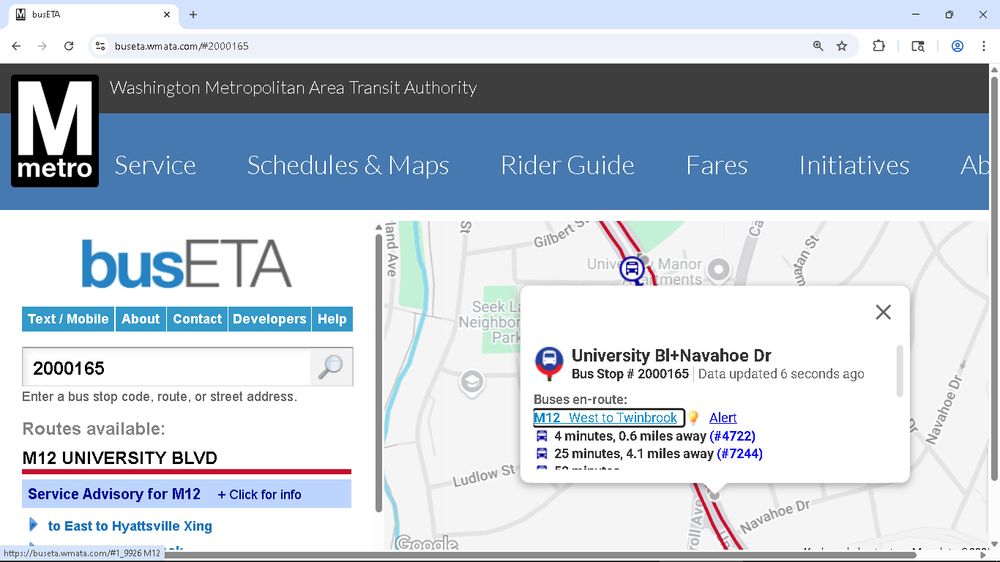Click the page vertical scrollbar
This screenshot has height=562, width=1000.
[x=994, y=279]
